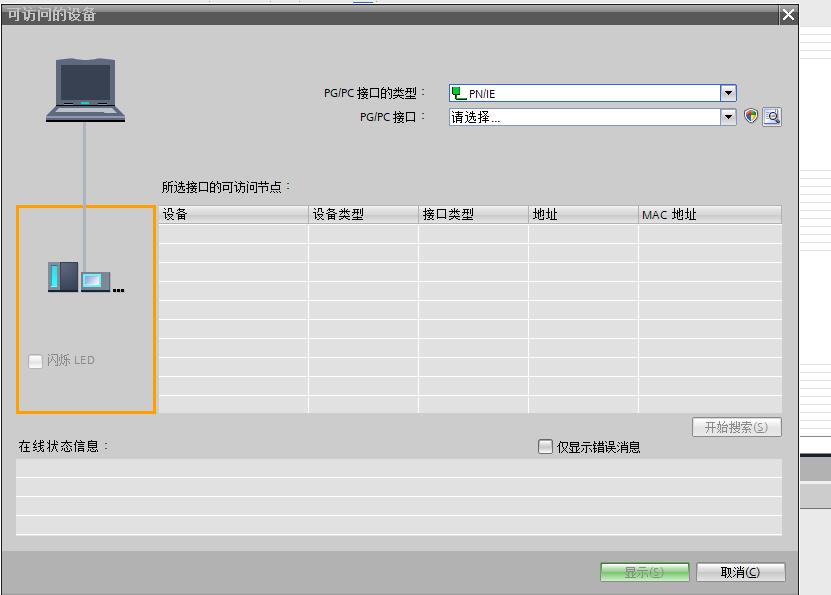Screen dimensions: 831x595
Task: Click the shield icon beside PG/PC 接口
Action: [x=752, y=117]
